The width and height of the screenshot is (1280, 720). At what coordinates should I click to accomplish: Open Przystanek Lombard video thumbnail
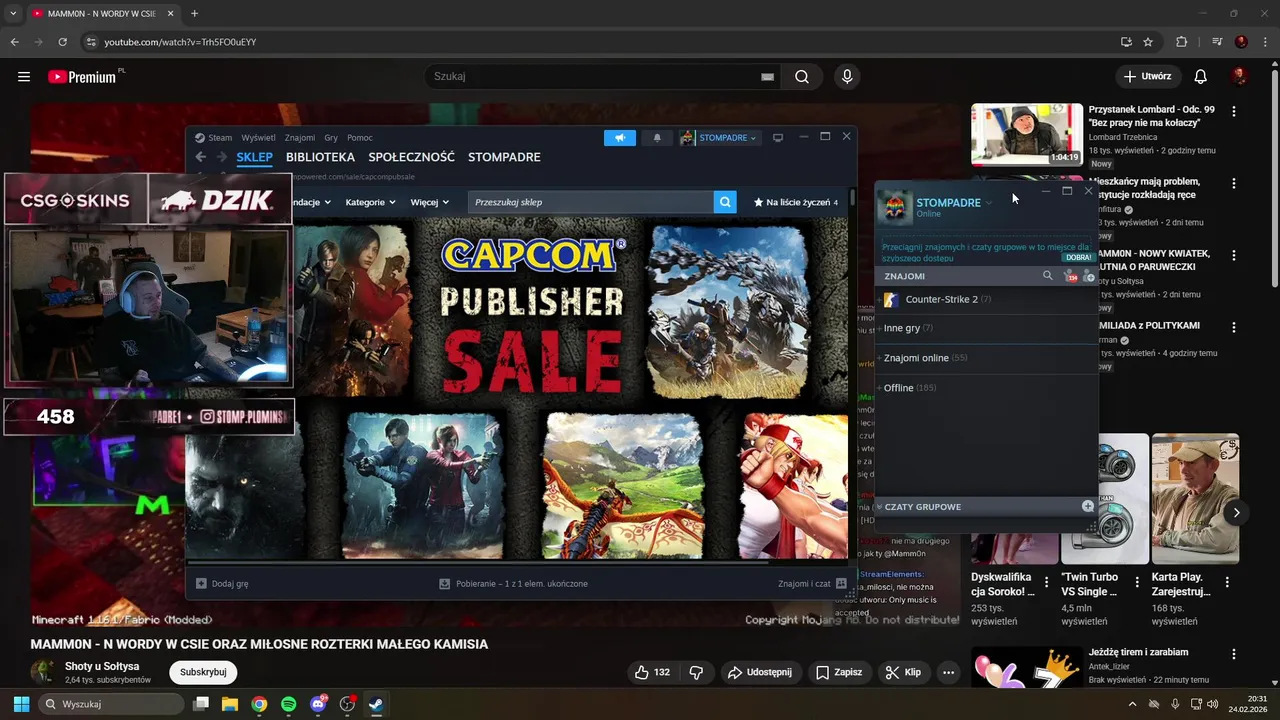(1027, 134)
